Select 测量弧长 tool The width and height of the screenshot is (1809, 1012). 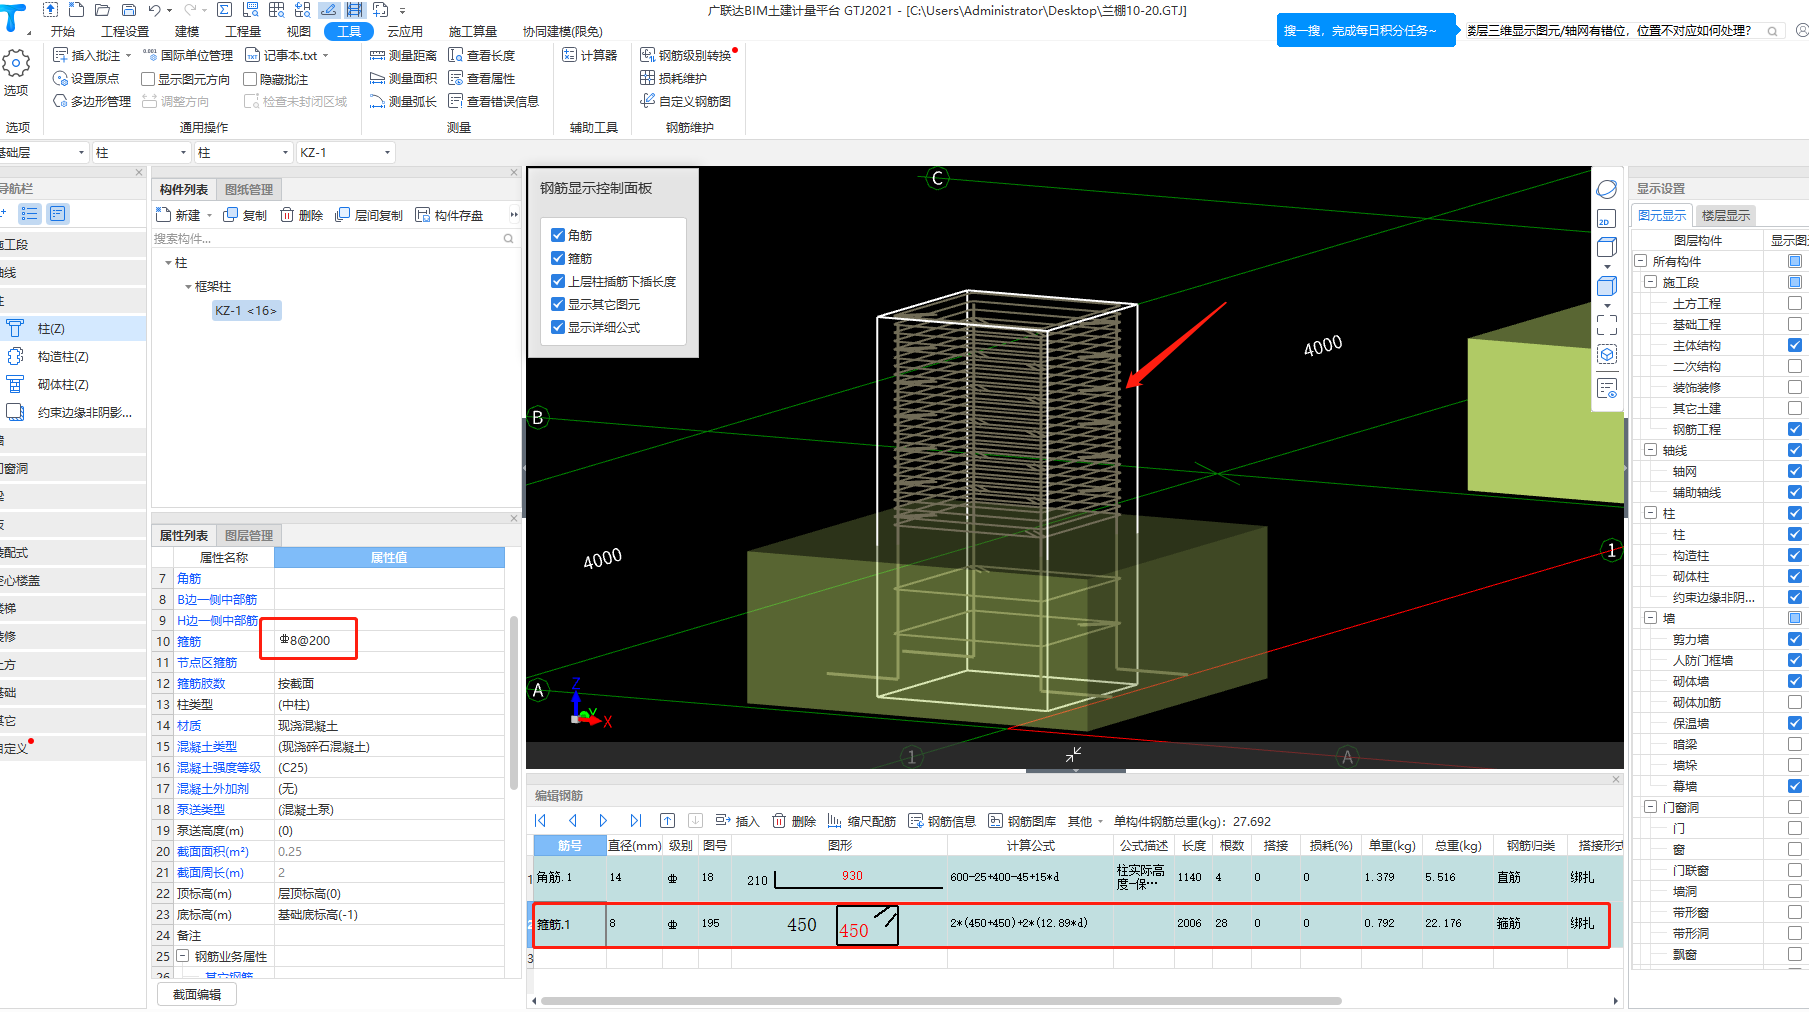coord(403,101)
